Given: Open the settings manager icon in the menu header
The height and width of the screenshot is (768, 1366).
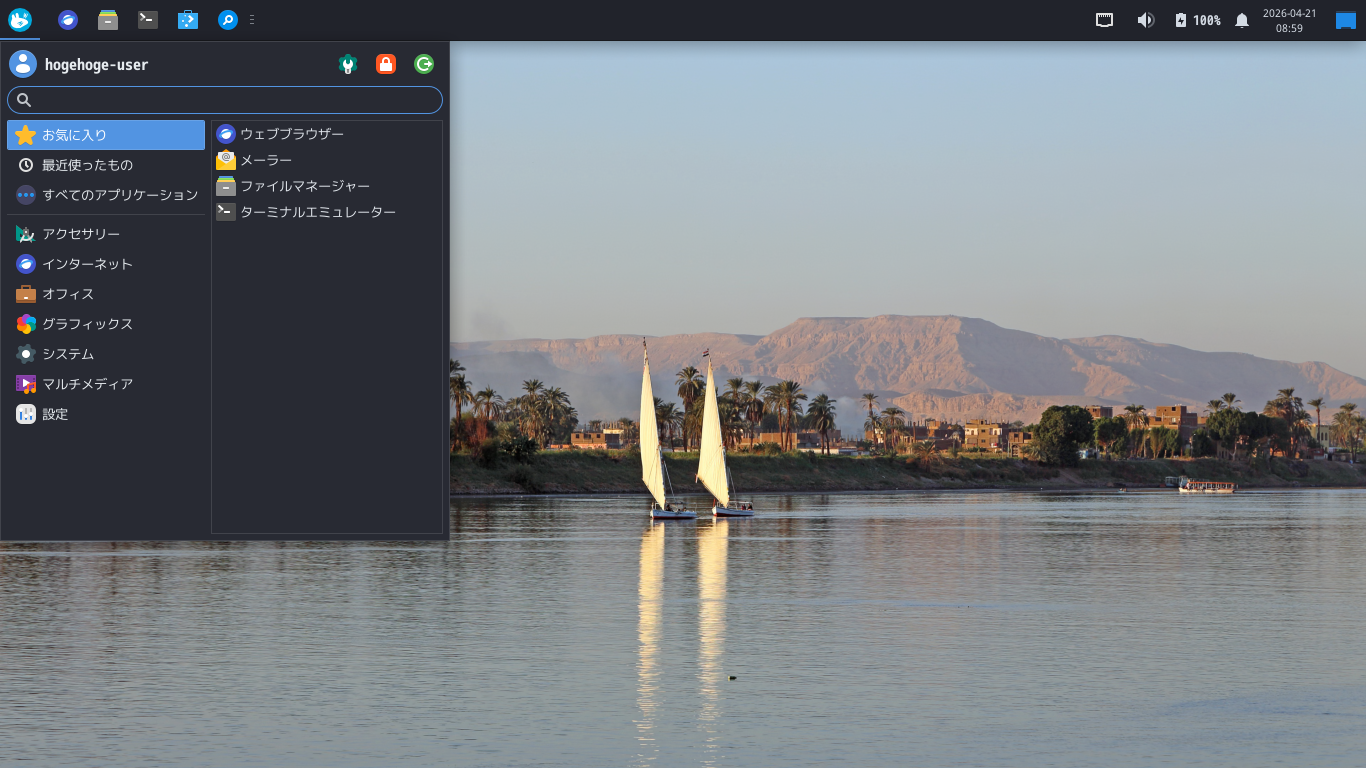Looking at the screenshot, I should coord(348,64).
